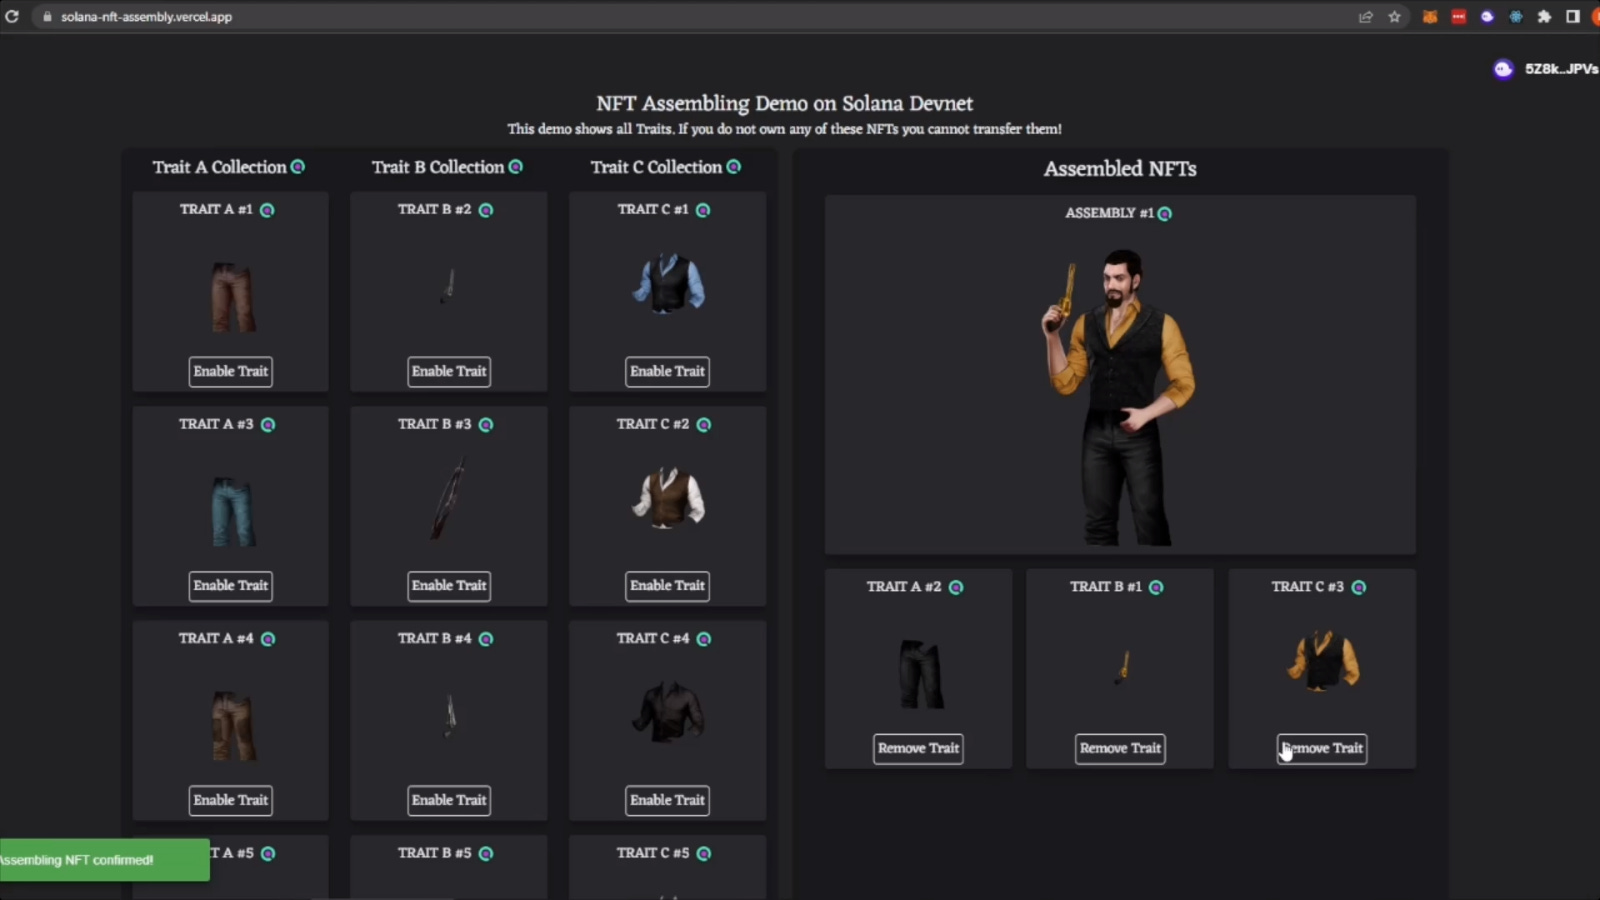The image size is (1600, 900).
Task: Dismiss the 'Assembling NFT confirmed!' notification
Action: tap(104, 860)
